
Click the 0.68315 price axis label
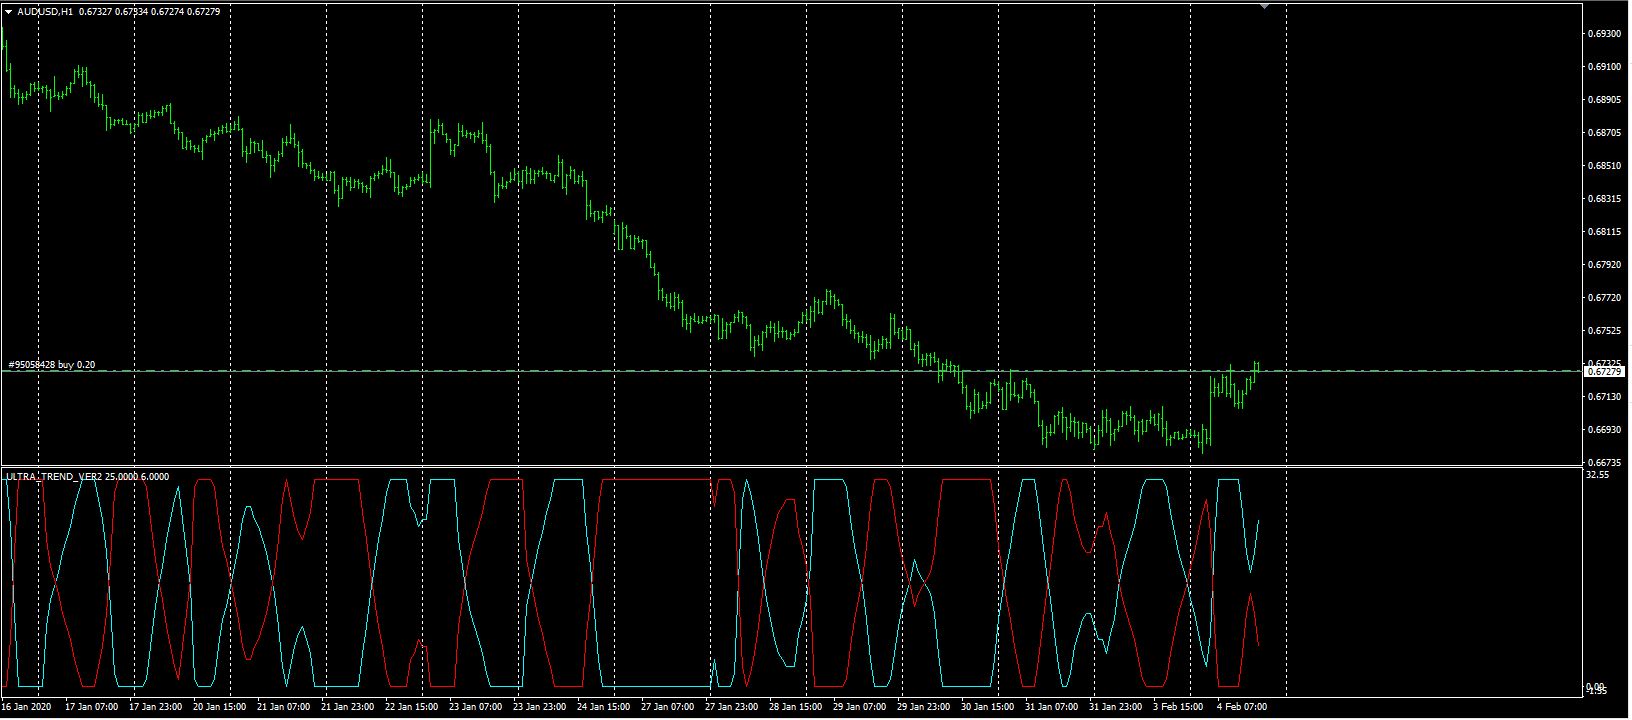coord(1603,199)
